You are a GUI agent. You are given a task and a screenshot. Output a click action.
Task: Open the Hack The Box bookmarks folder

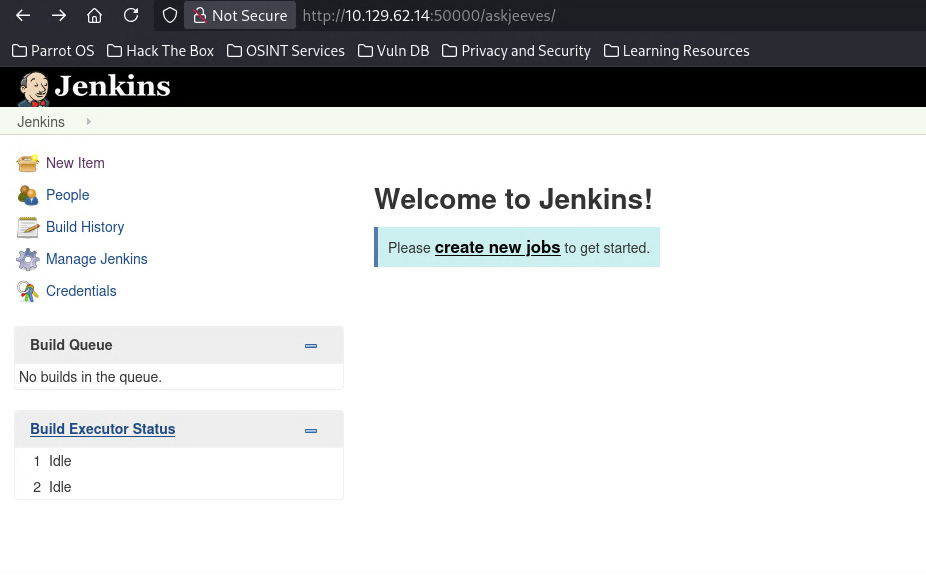[161, 51]
